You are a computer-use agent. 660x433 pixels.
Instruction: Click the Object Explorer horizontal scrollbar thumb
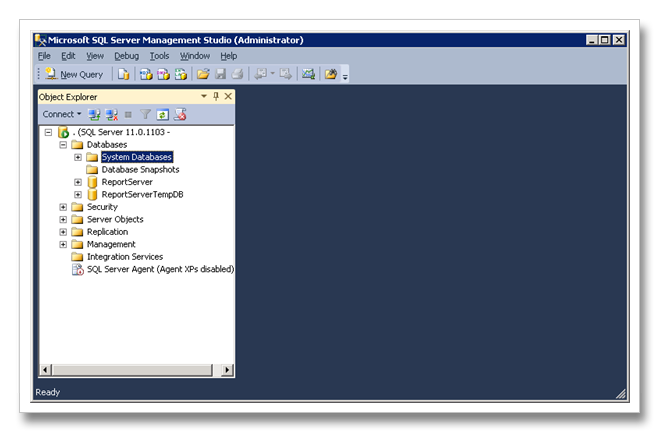click(132, 370)
